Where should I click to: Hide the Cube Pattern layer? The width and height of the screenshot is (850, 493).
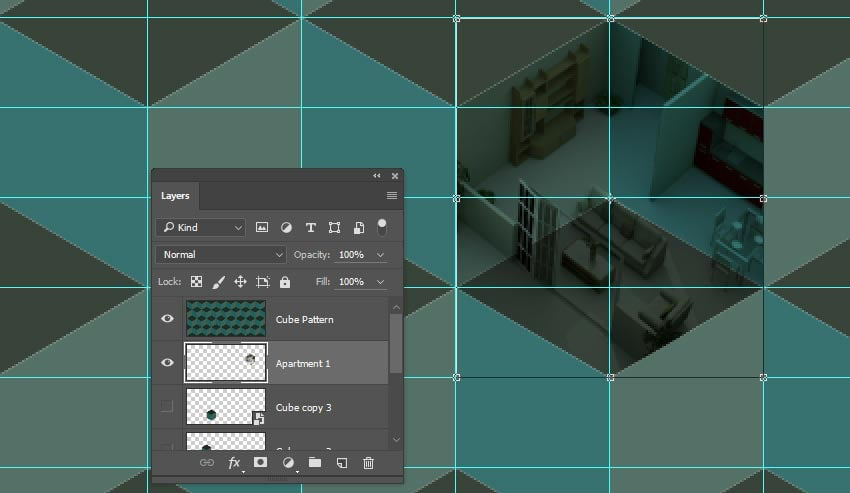(x=168, y=318)
